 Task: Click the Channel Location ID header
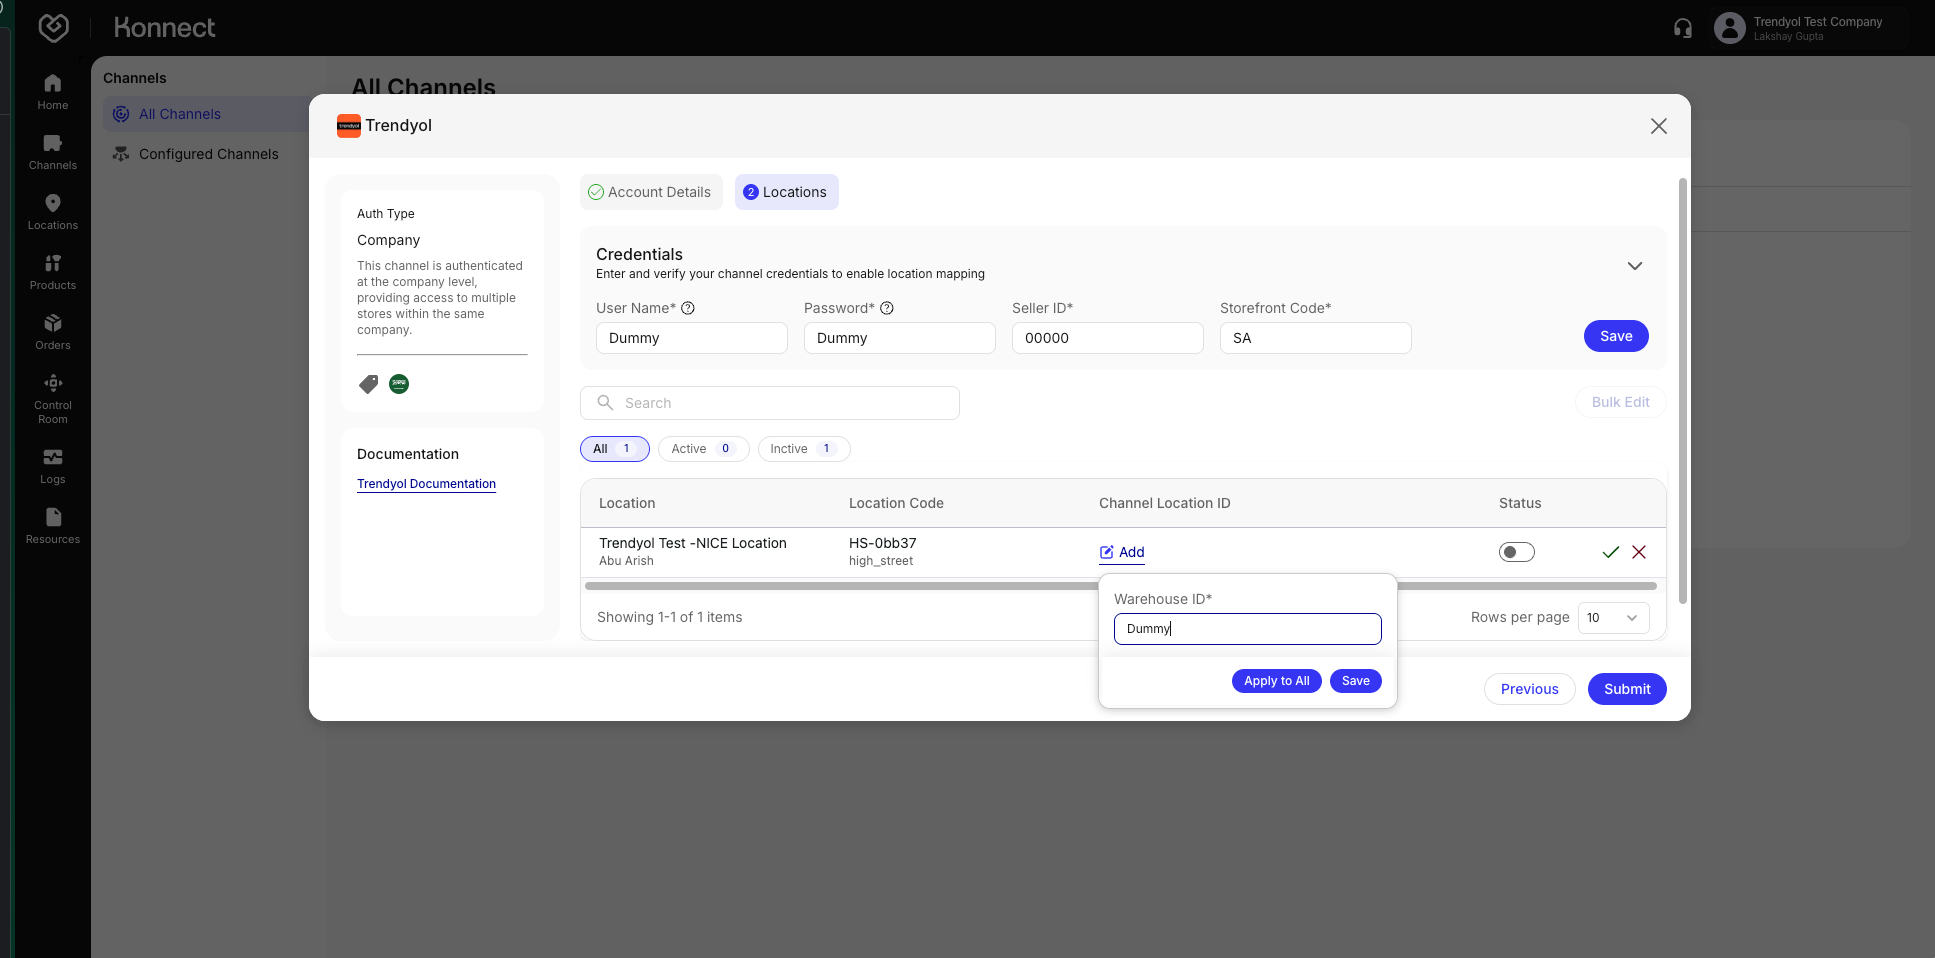pyautogui.click(x=1165, y=503)
